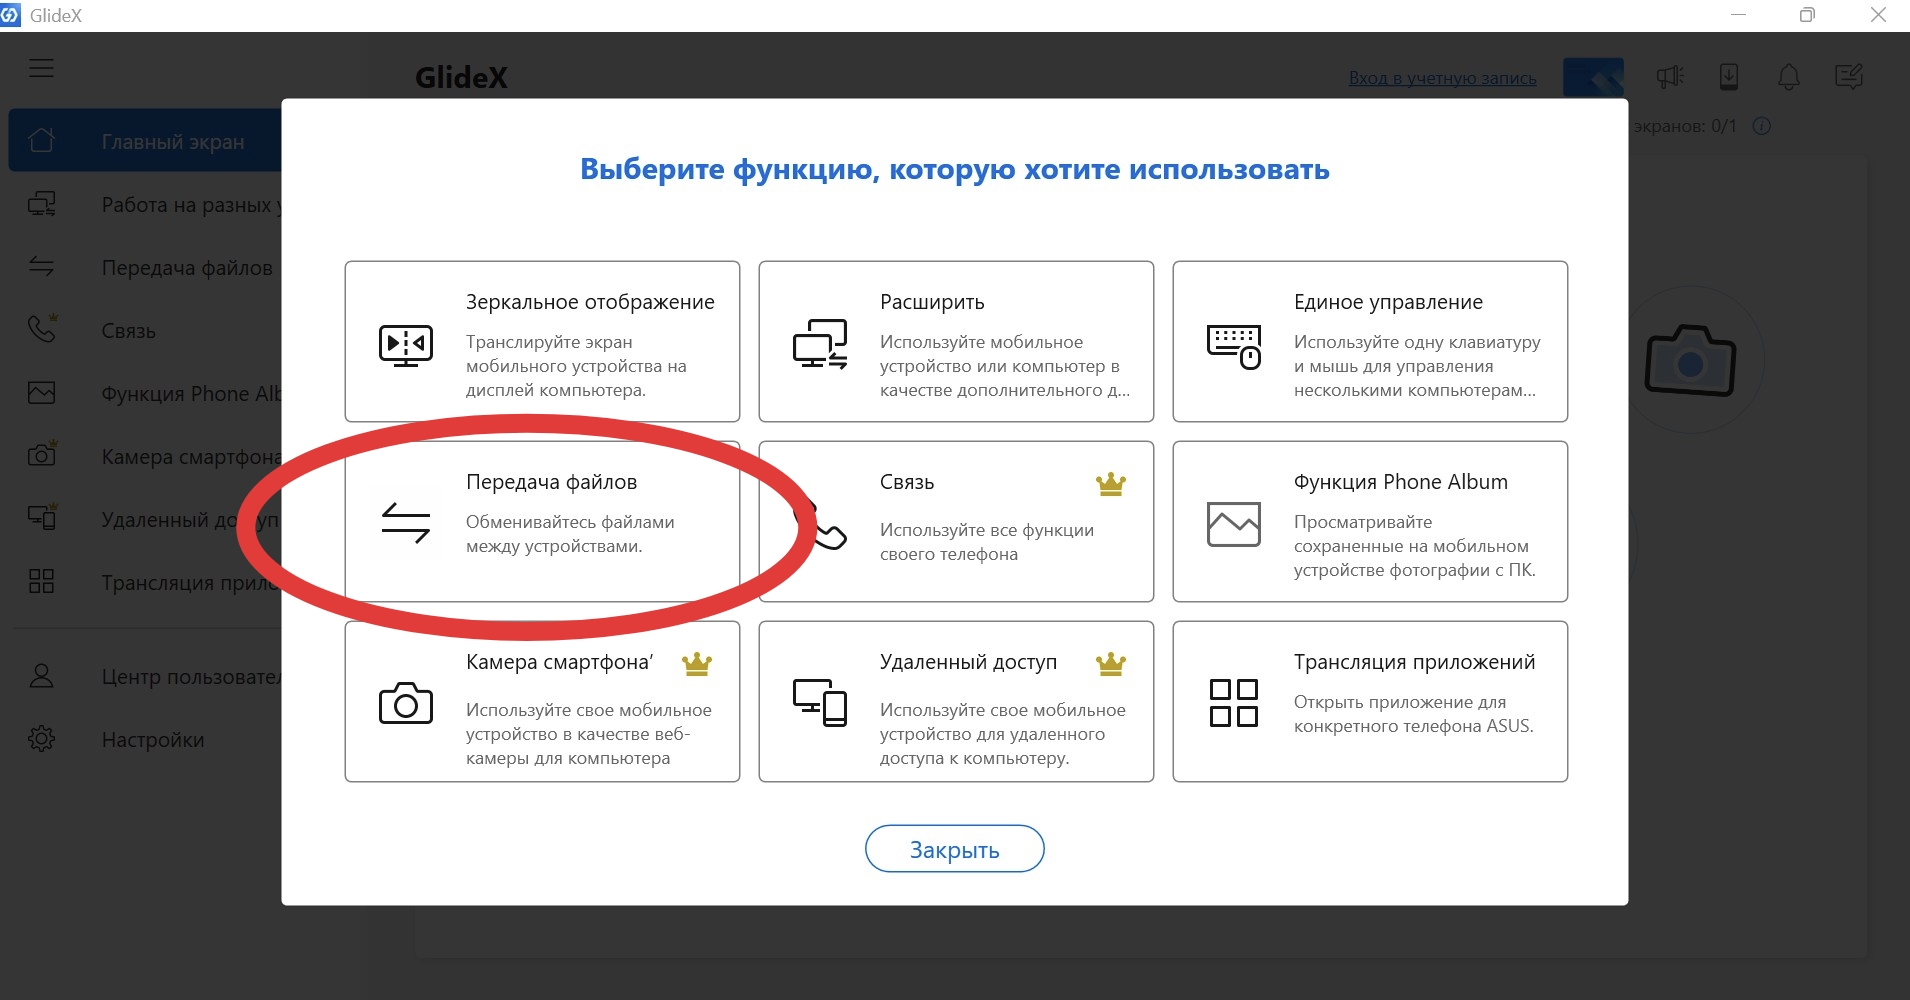Screen dimensions: 1910x1000
Task: Open Работа на разных устройствах in the sidebar
Action: click(145, 204)
